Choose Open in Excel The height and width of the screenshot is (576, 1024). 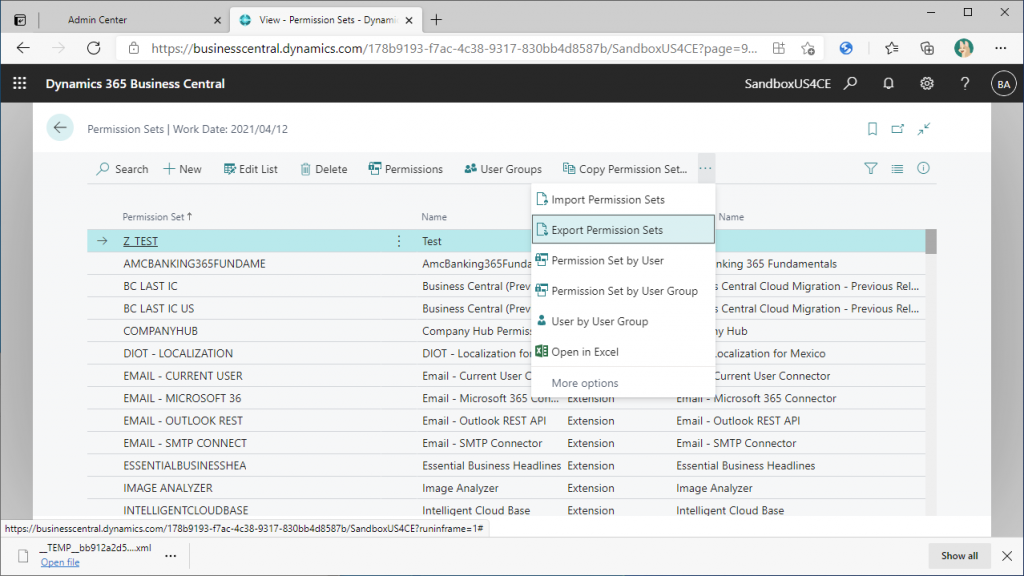pos(623,352)
